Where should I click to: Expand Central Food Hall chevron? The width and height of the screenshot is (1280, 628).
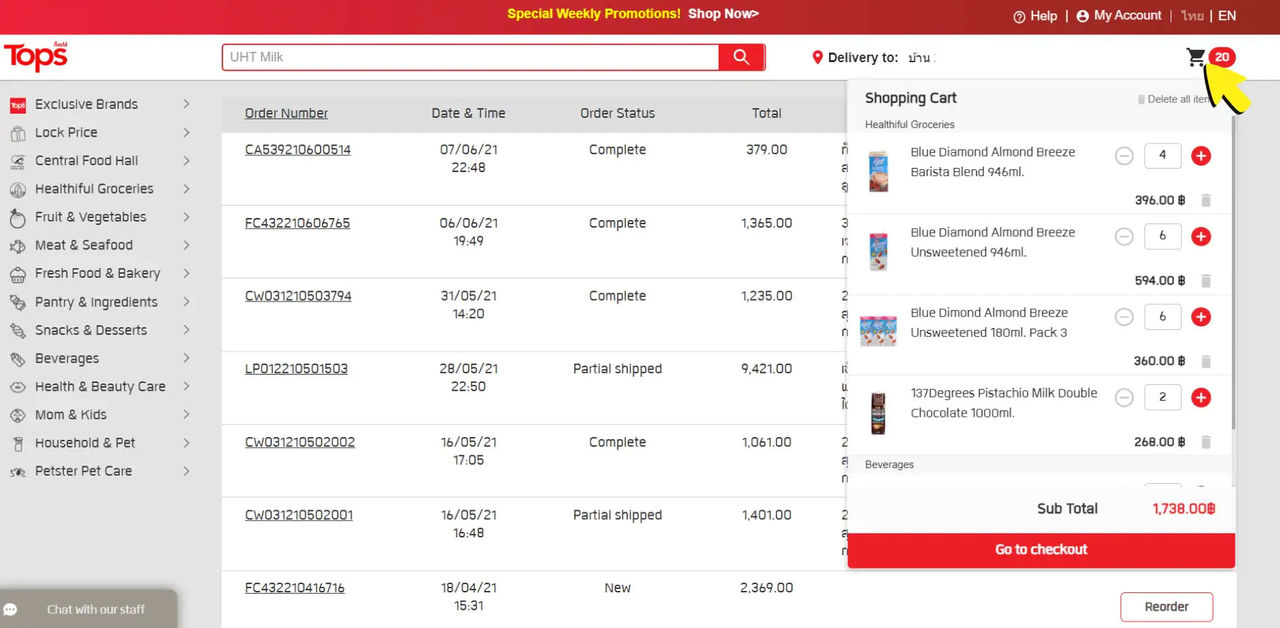coord(187,160)
